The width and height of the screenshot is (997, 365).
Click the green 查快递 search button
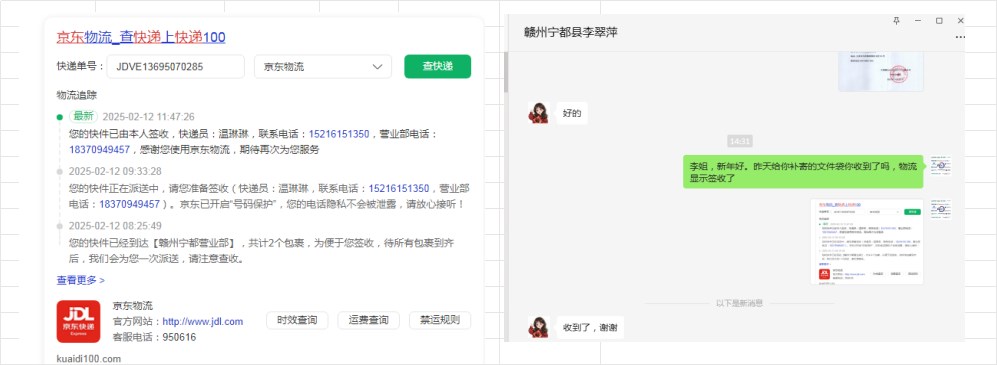click(x=437, y=66)
